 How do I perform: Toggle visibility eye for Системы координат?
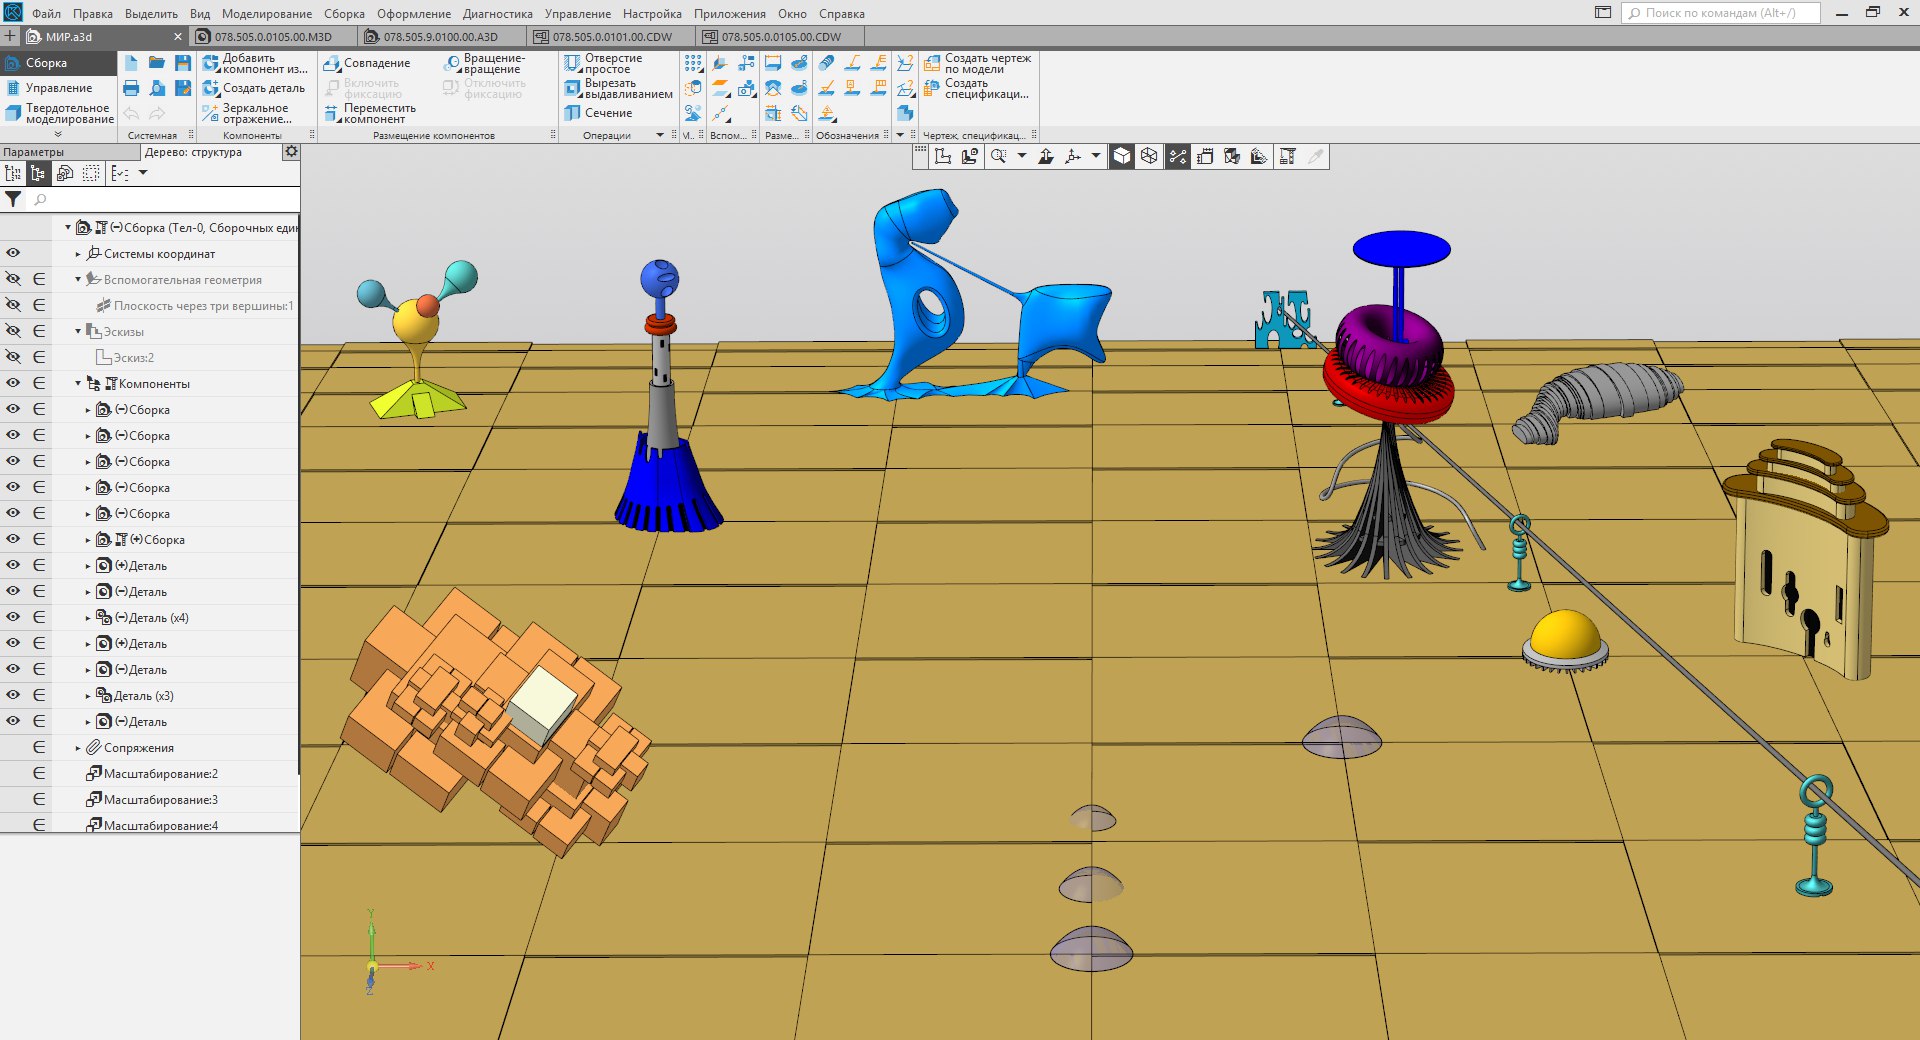pos(13,253)
